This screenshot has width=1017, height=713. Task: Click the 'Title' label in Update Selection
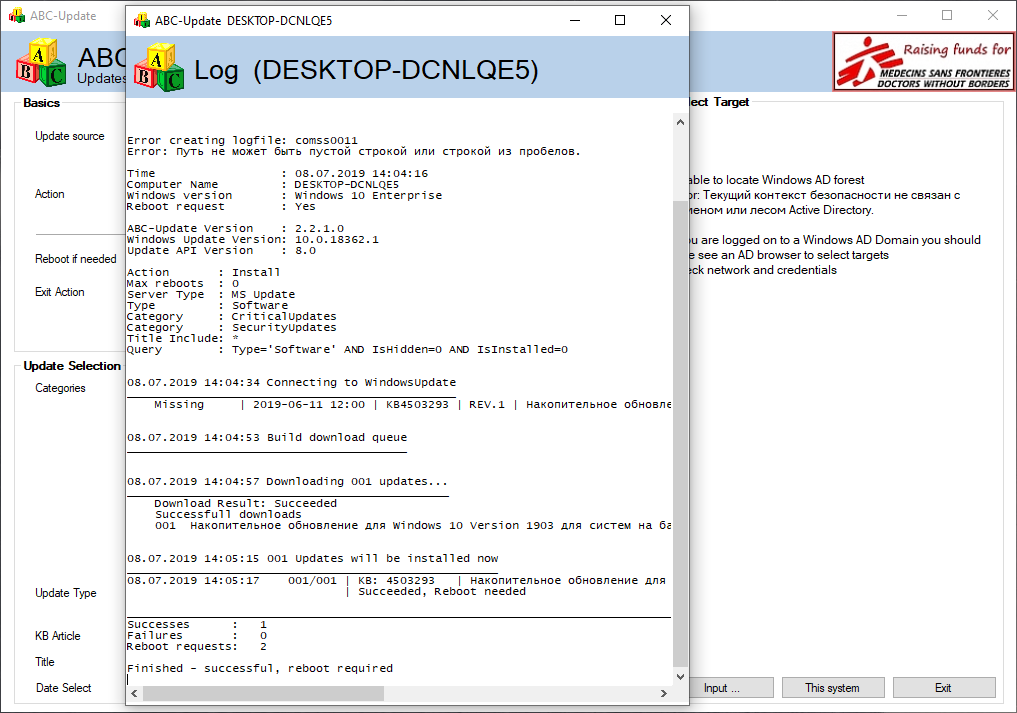[x=45, y=662]
